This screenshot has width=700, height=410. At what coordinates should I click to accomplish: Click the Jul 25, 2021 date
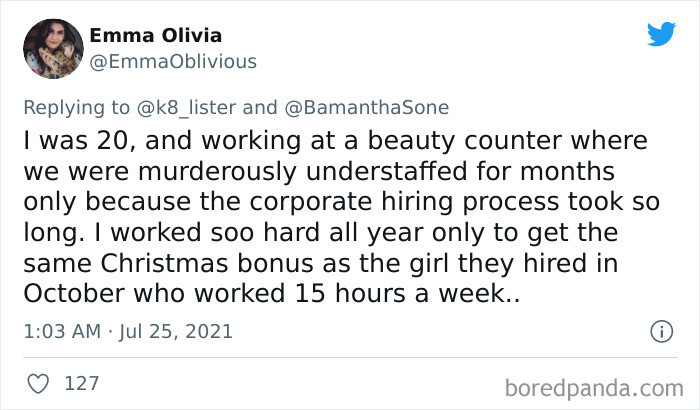(178, 330)
